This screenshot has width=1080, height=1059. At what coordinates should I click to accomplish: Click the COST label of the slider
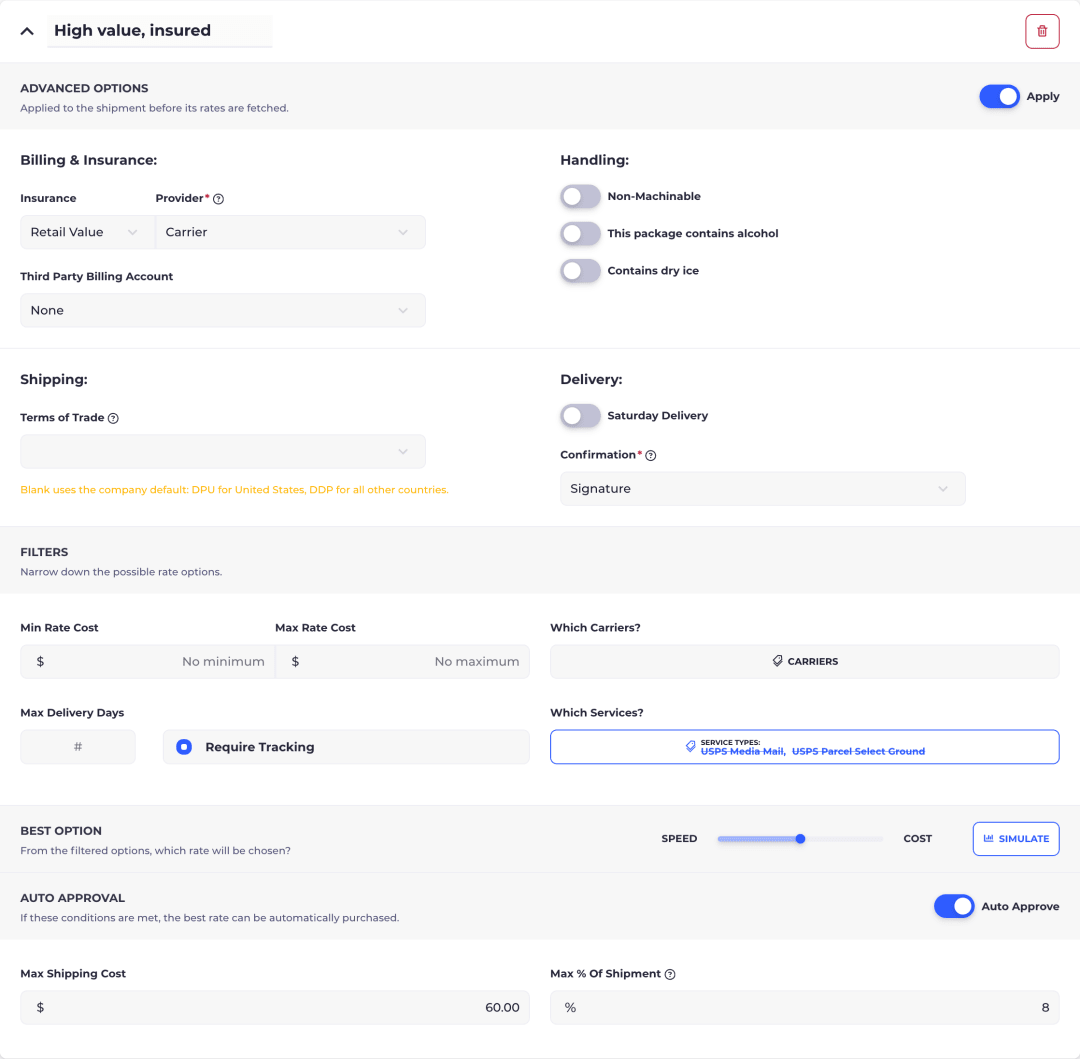917,839
